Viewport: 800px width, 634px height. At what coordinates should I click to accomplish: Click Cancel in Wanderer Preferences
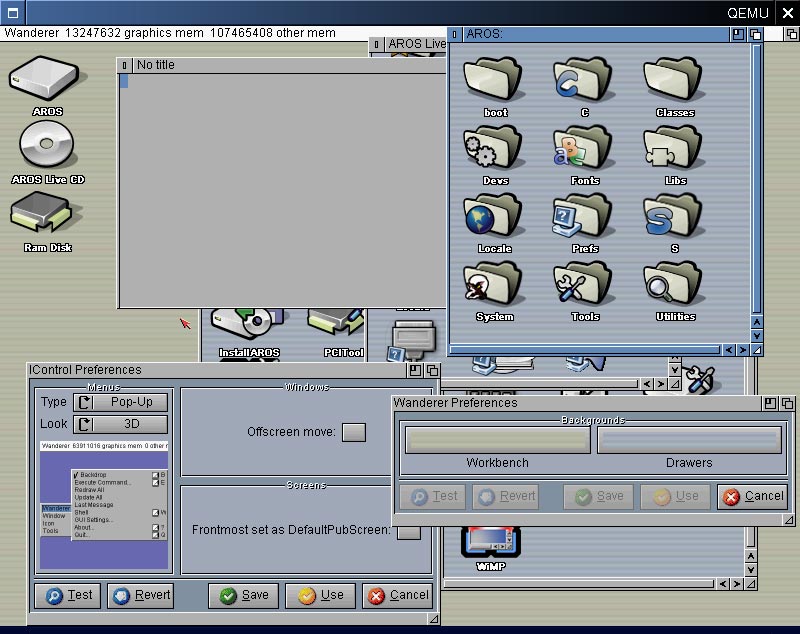752,496
